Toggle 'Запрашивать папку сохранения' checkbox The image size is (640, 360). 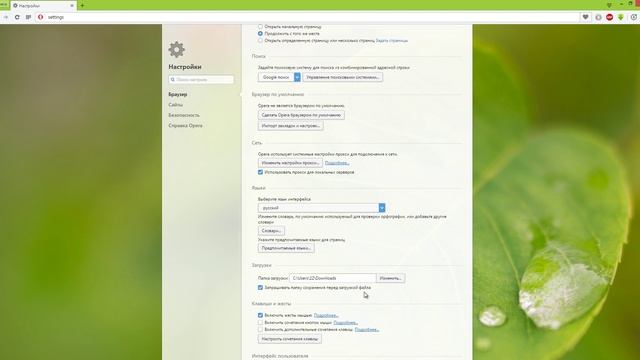click(260, 287)
